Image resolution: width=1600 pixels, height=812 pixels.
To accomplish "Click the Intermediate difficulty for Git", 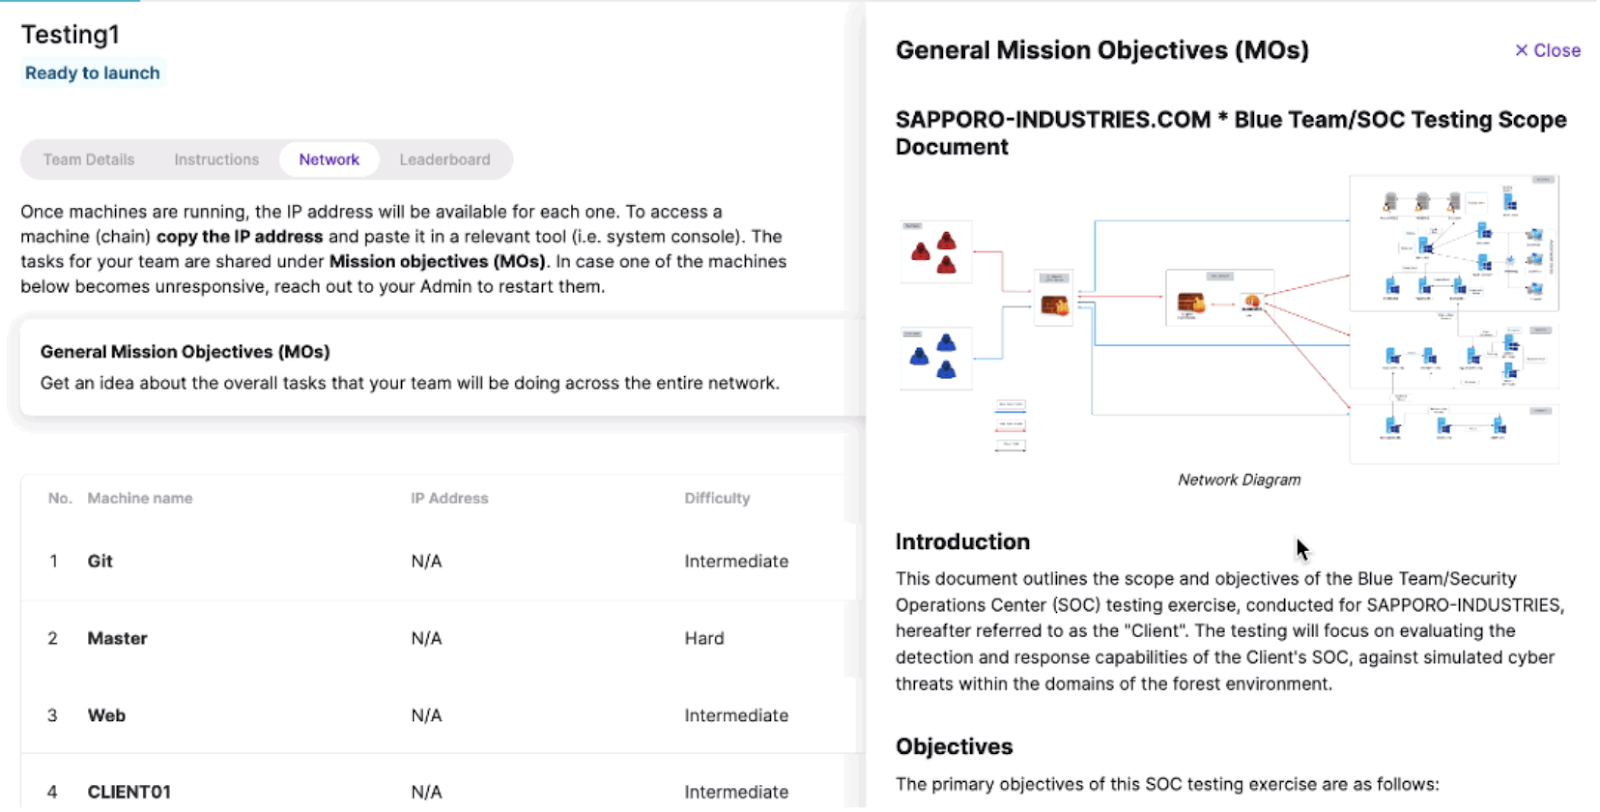I will coord(736,561).
